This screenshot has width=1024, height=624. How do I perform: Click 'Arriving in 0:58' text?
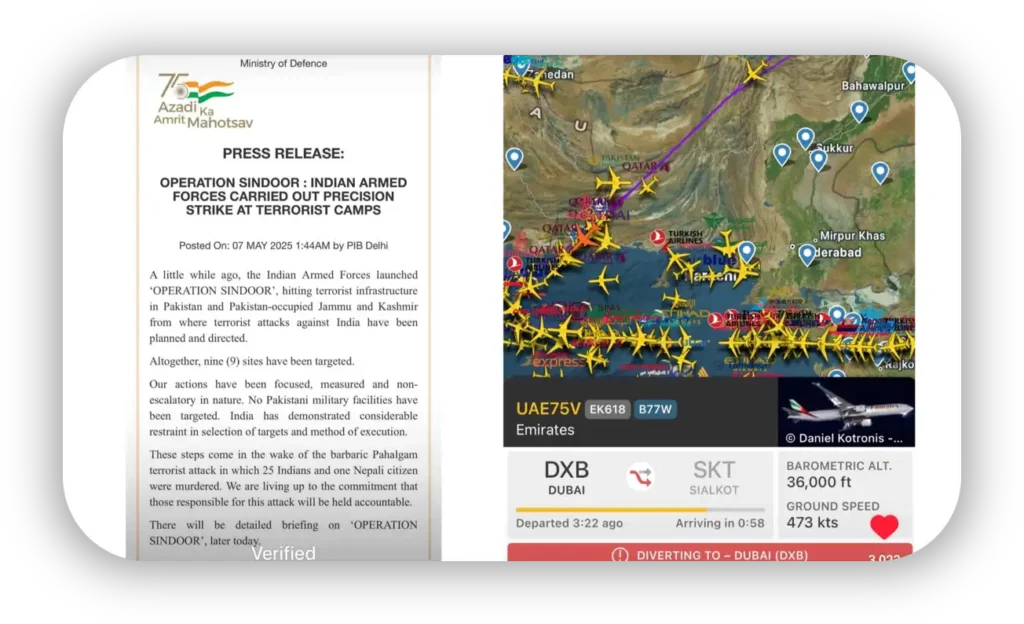coord(720,523)
